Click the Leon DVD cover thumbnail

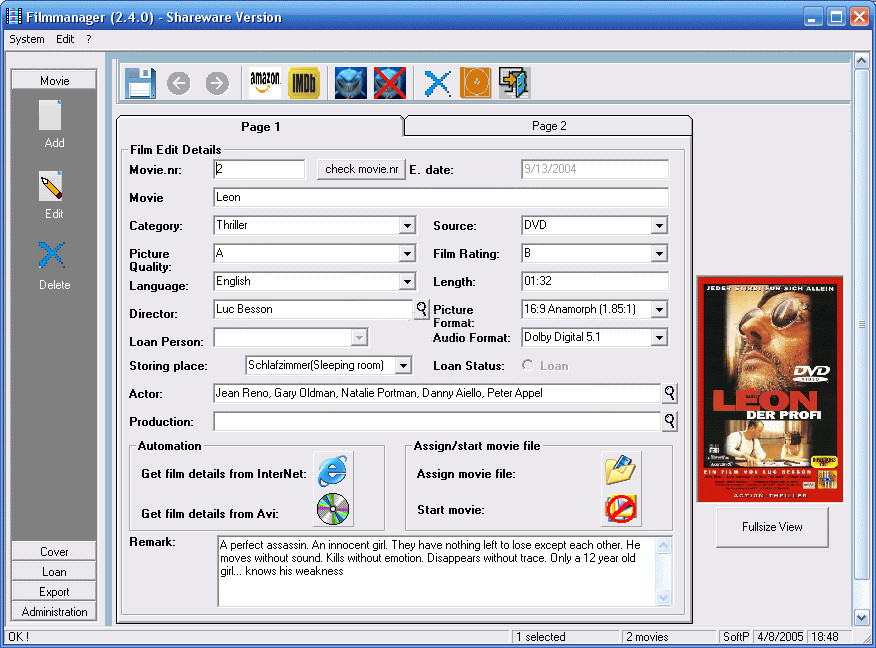coord(770,389)
